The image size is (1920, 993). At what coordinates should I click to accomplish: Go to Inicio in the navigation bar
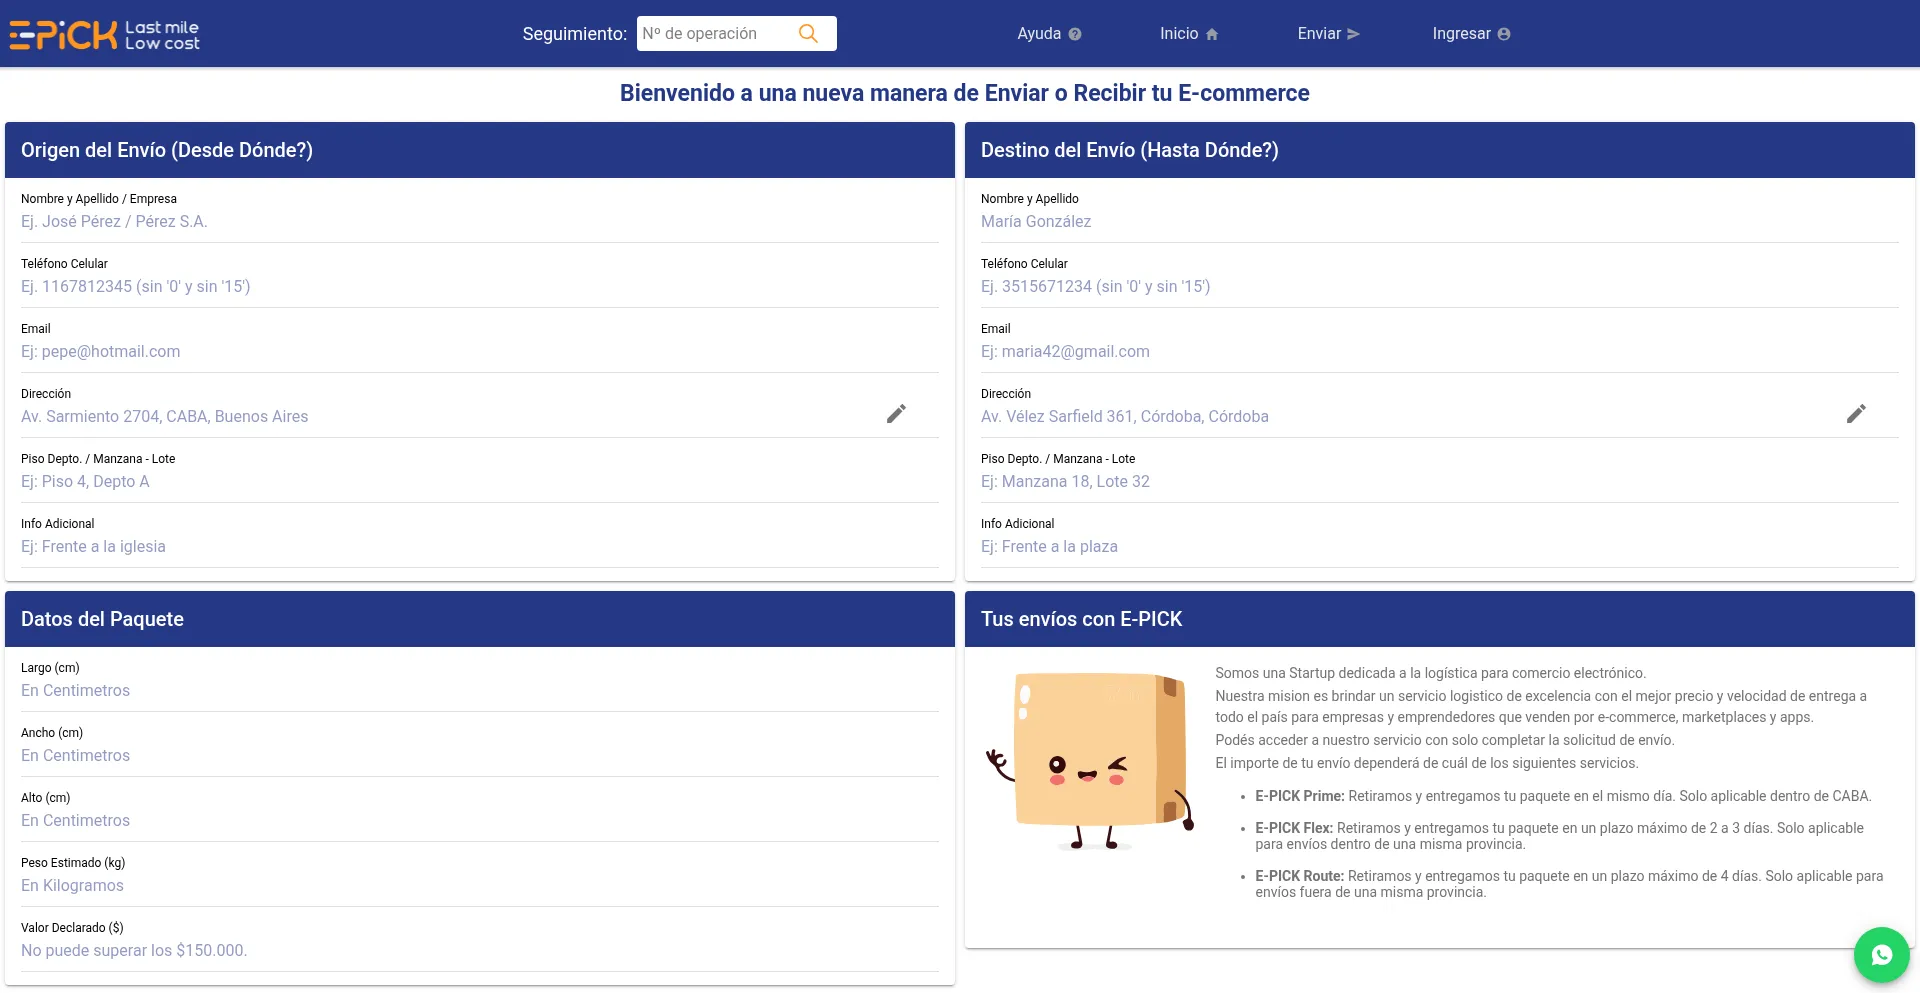[1189, 34]
